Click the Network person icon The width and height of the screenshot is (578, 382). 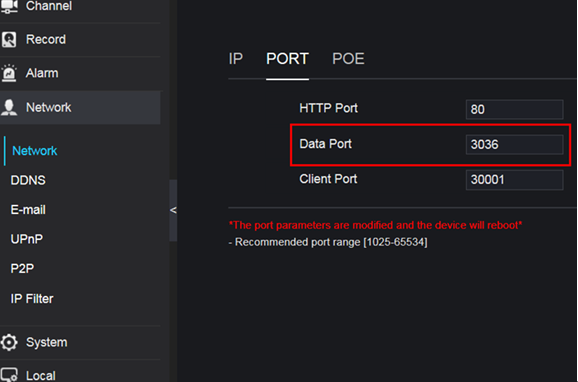coord(9,107)
